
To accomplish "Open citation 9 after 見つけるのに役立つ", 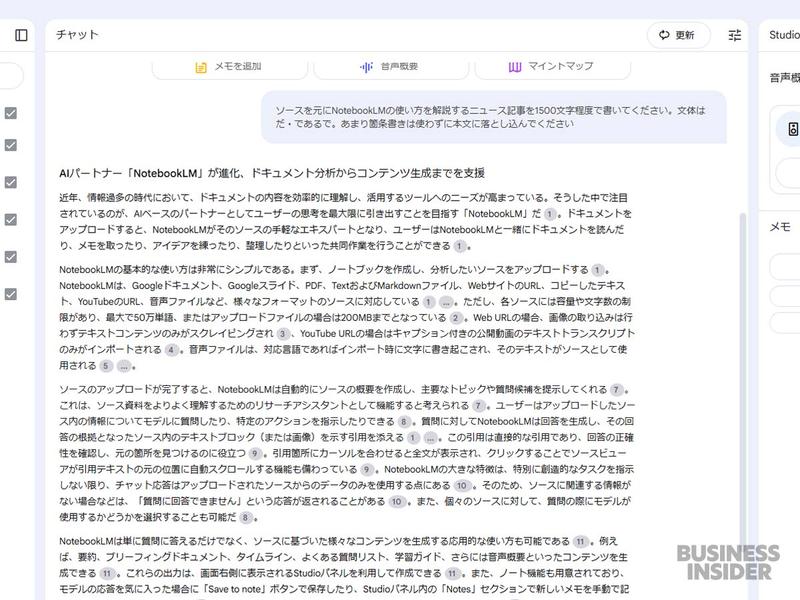I will [x=255, y=454].
